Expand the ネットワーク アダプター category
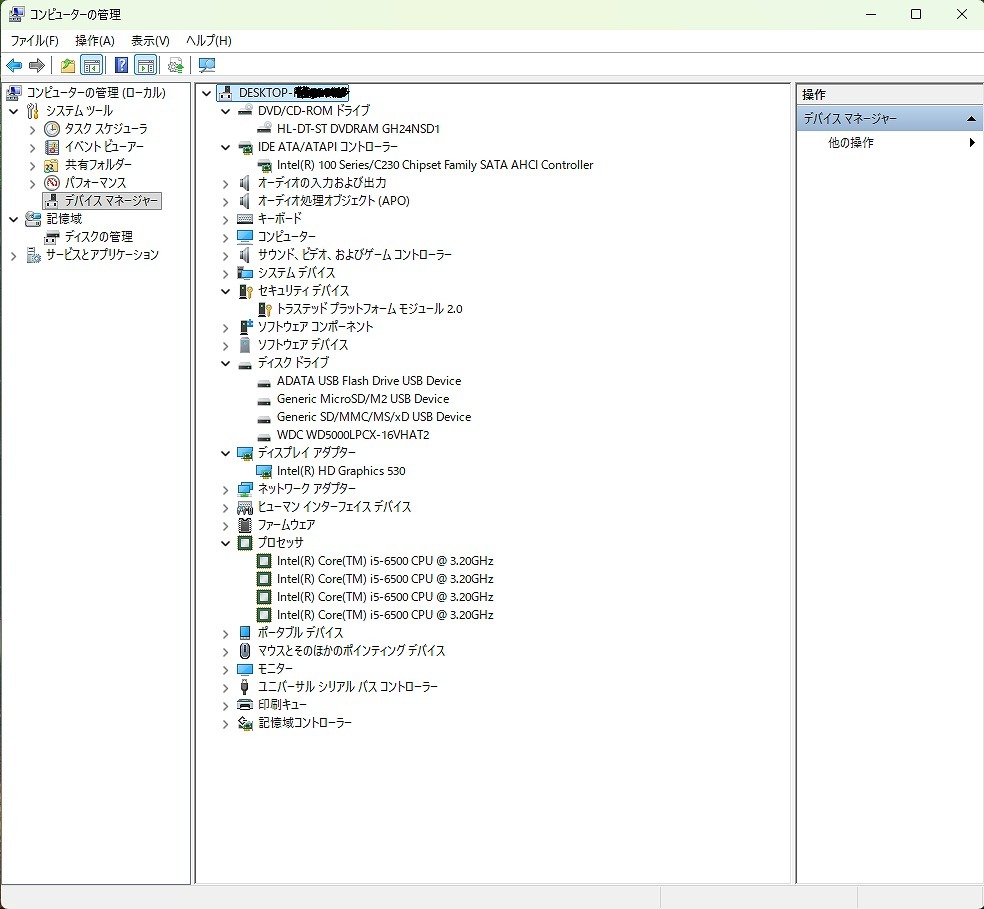This screenshot has width=984, height=909. pos(226,489)
